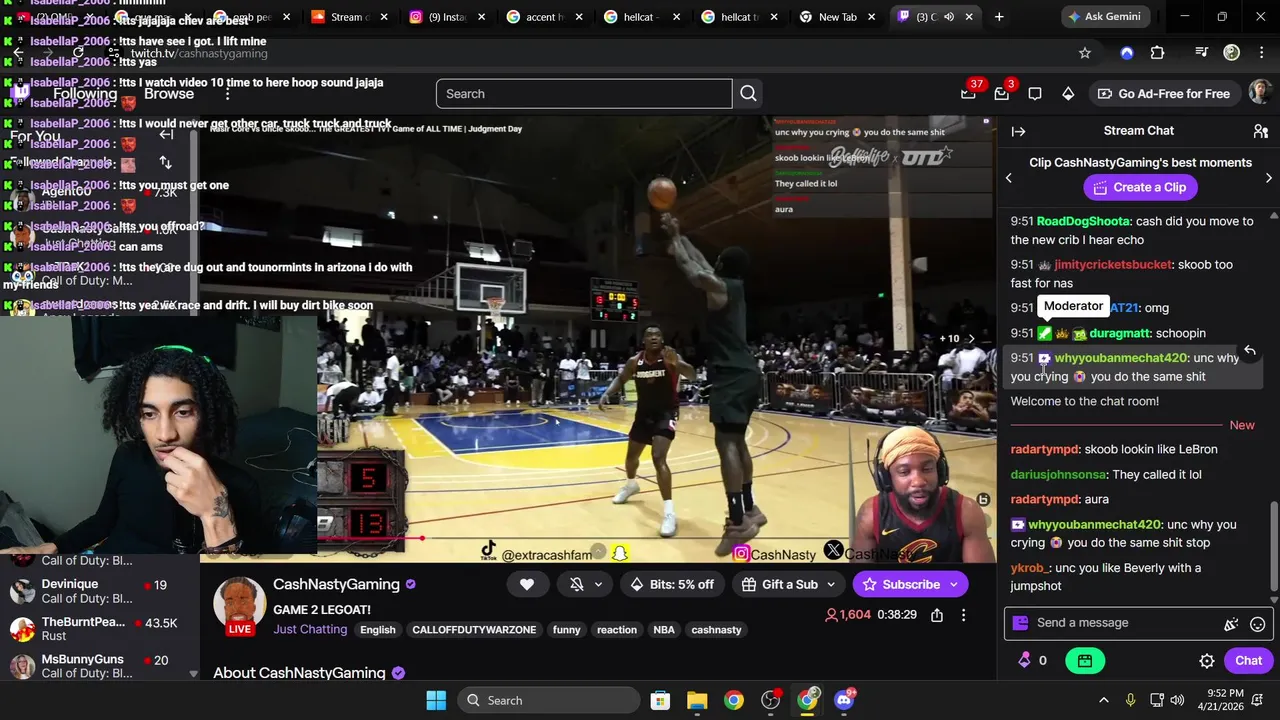Viewport: 1280px width, 720px height.
Task: Open the Twitch user avatar menu
Action: [1260, 93]
